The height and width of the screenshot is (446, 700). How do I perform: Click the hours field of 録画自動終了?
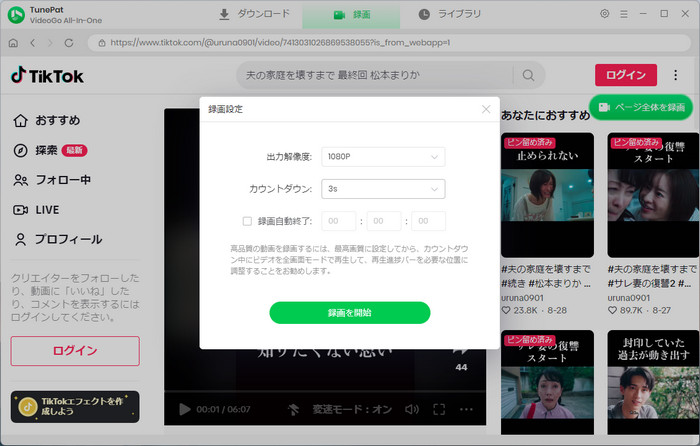coord(338,221)
